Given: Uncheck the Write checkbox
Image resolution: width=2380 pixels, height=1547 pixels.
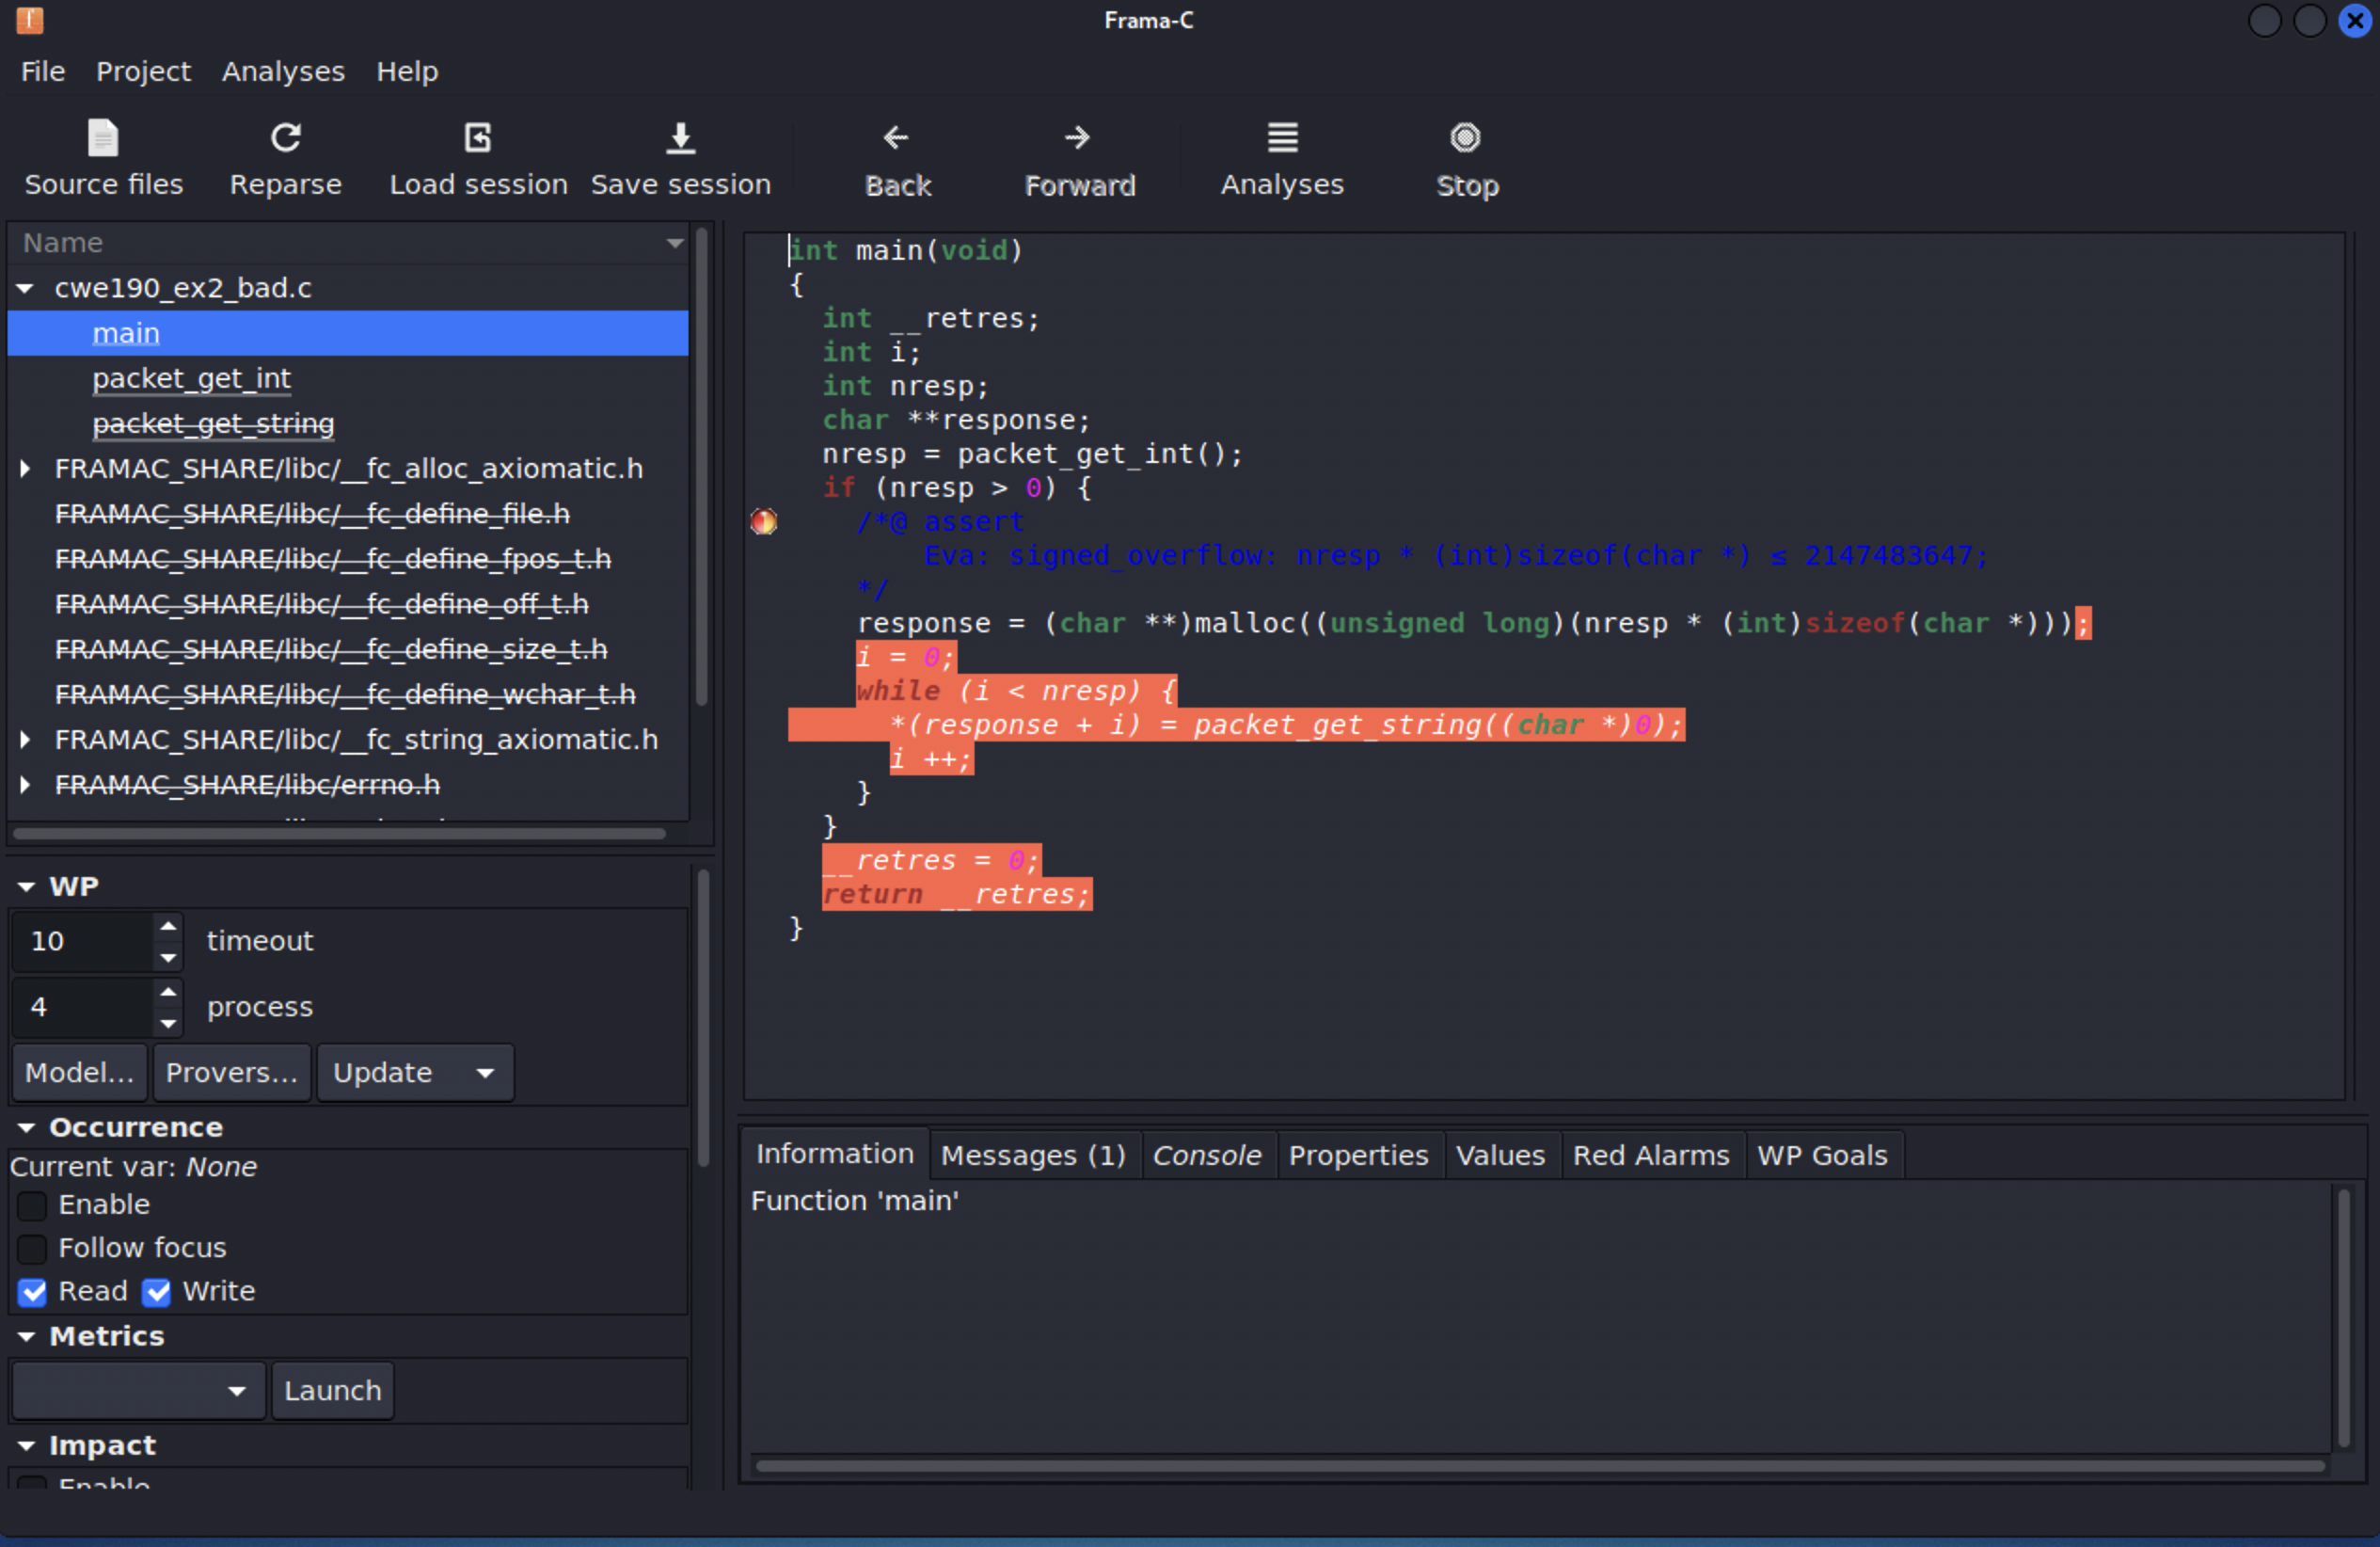Looking at the screenshot, I should pyautogui.click(x=156, y=1292).
